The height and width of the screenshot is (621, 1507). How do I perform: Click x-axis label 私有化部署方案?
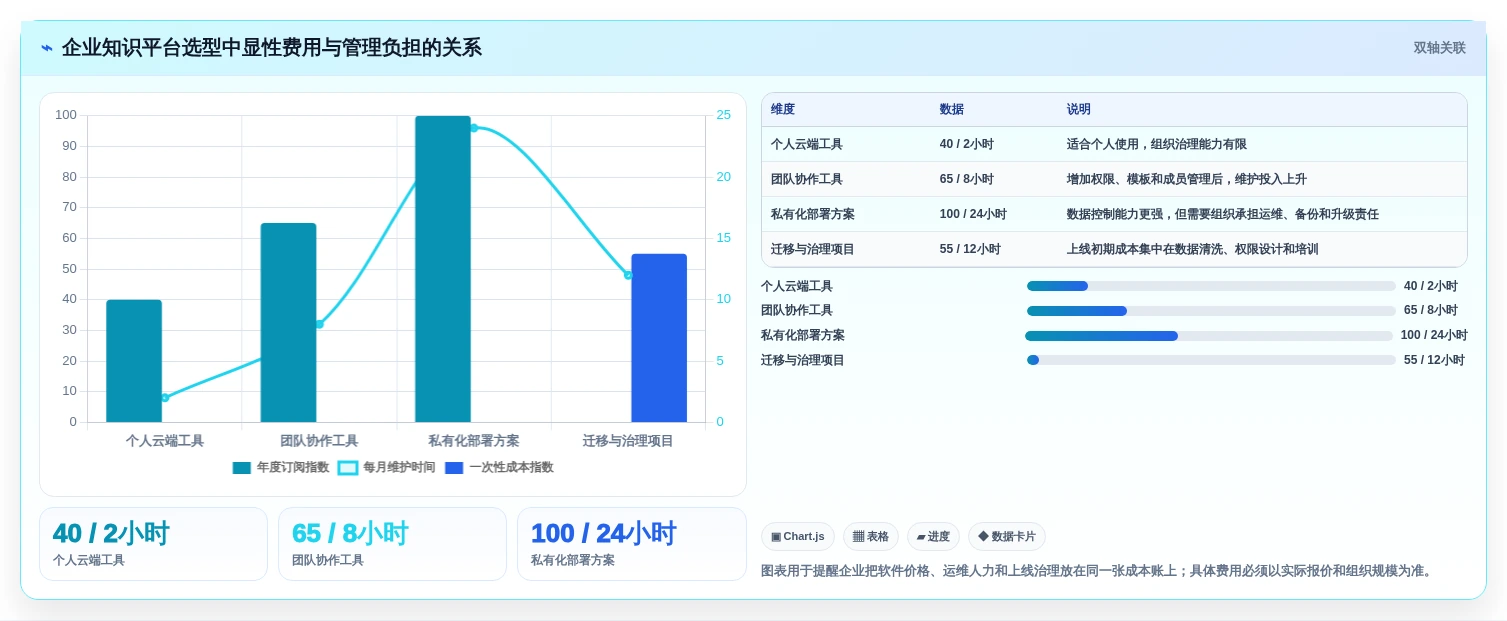tap(474, 441)
